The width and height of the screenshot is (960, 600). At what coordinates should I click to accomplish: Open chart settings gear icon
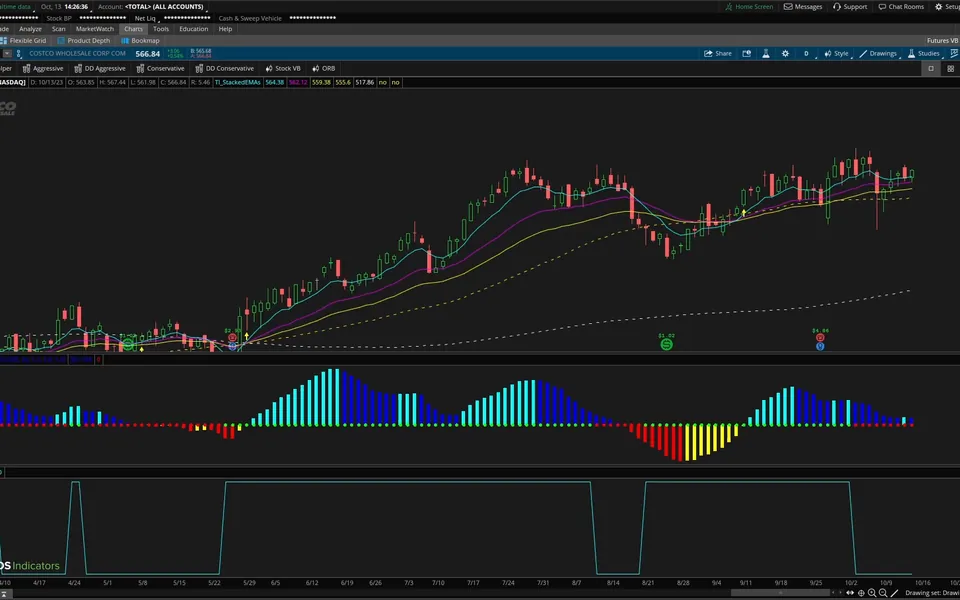(786, 53)
